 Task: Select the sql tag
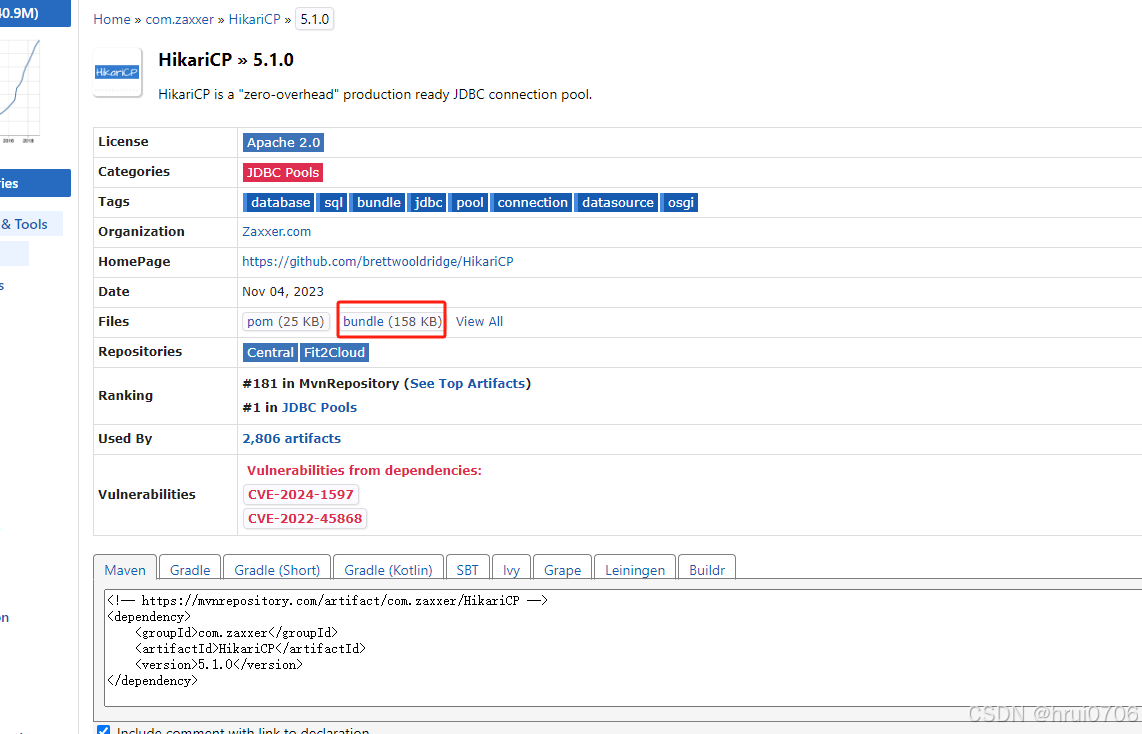pyautogui.click(x=333, y=202)
